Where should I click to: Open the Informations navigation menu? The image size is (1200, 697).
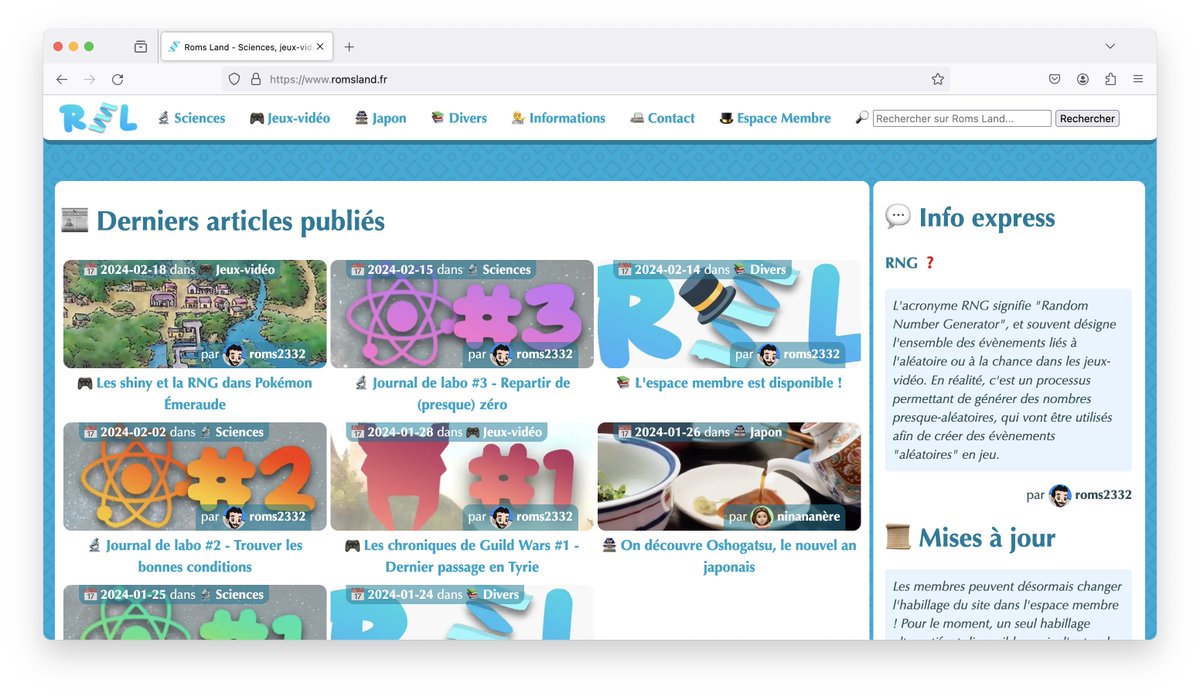click(558, 118)
